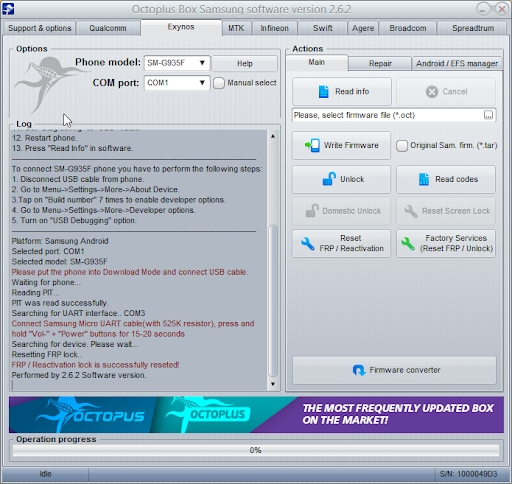
Task: Open the Agere tab
Action: coord(363,28)
